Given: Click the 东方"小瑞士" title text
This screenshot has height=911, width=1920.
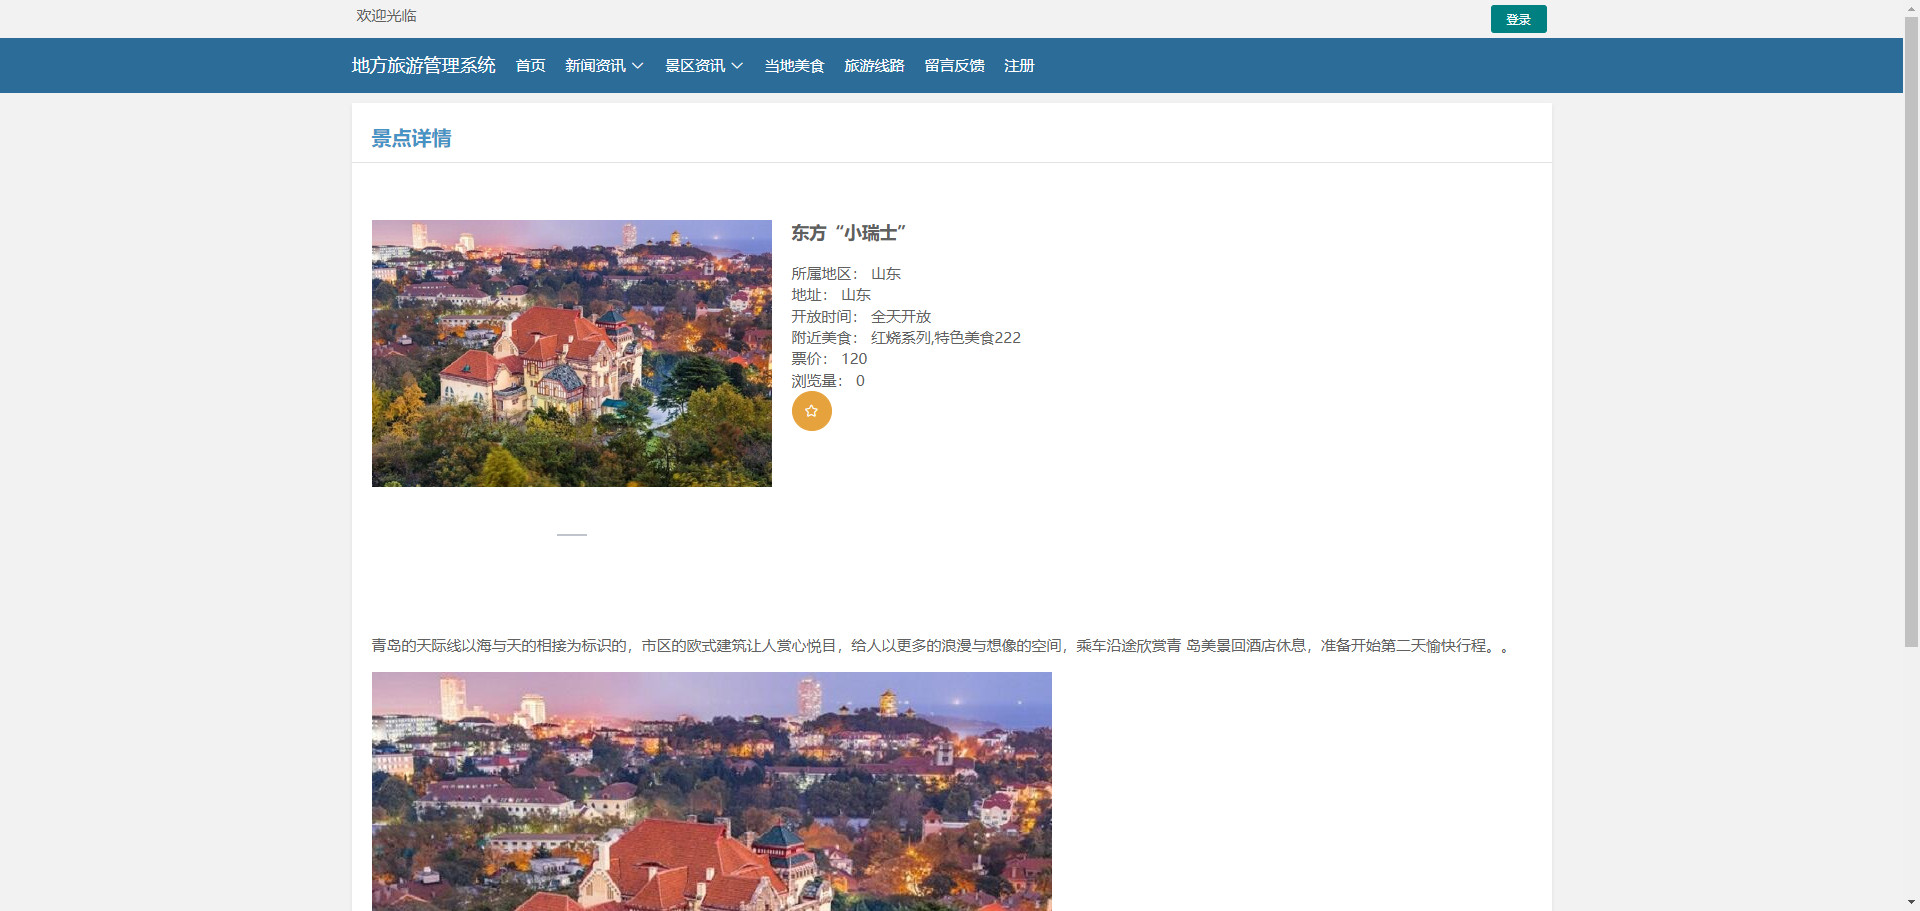Looking at the screenshot, I should [x=848, y=233].
